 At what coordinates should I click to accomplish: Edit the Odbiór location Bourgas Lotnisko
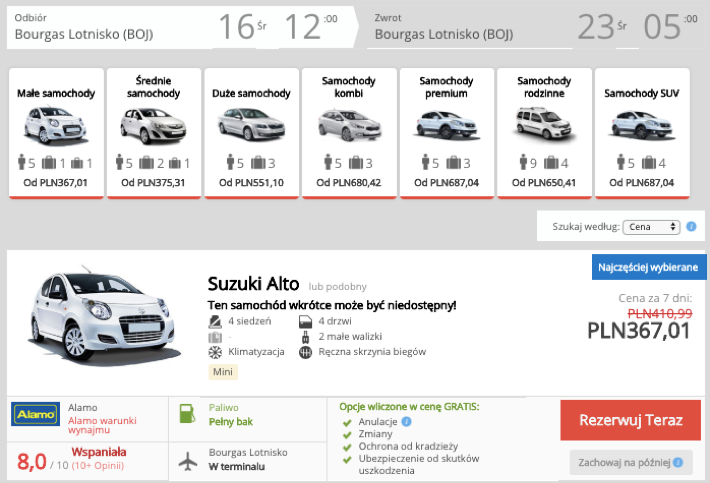84,34
